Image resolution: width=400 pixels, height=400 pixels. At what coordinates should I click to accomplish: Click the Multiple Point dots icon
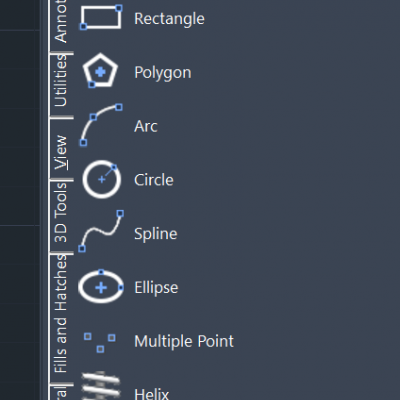click(x=100, y=342)
